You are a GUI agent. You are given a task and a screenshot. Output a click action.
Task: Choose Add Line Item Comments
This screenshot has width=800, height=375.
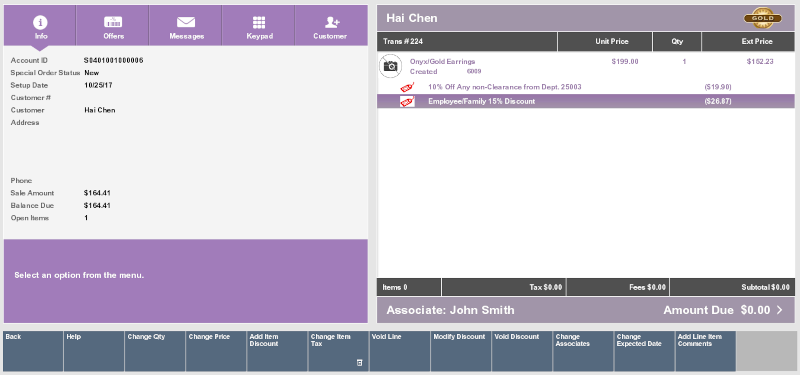(x=706, y=351)
